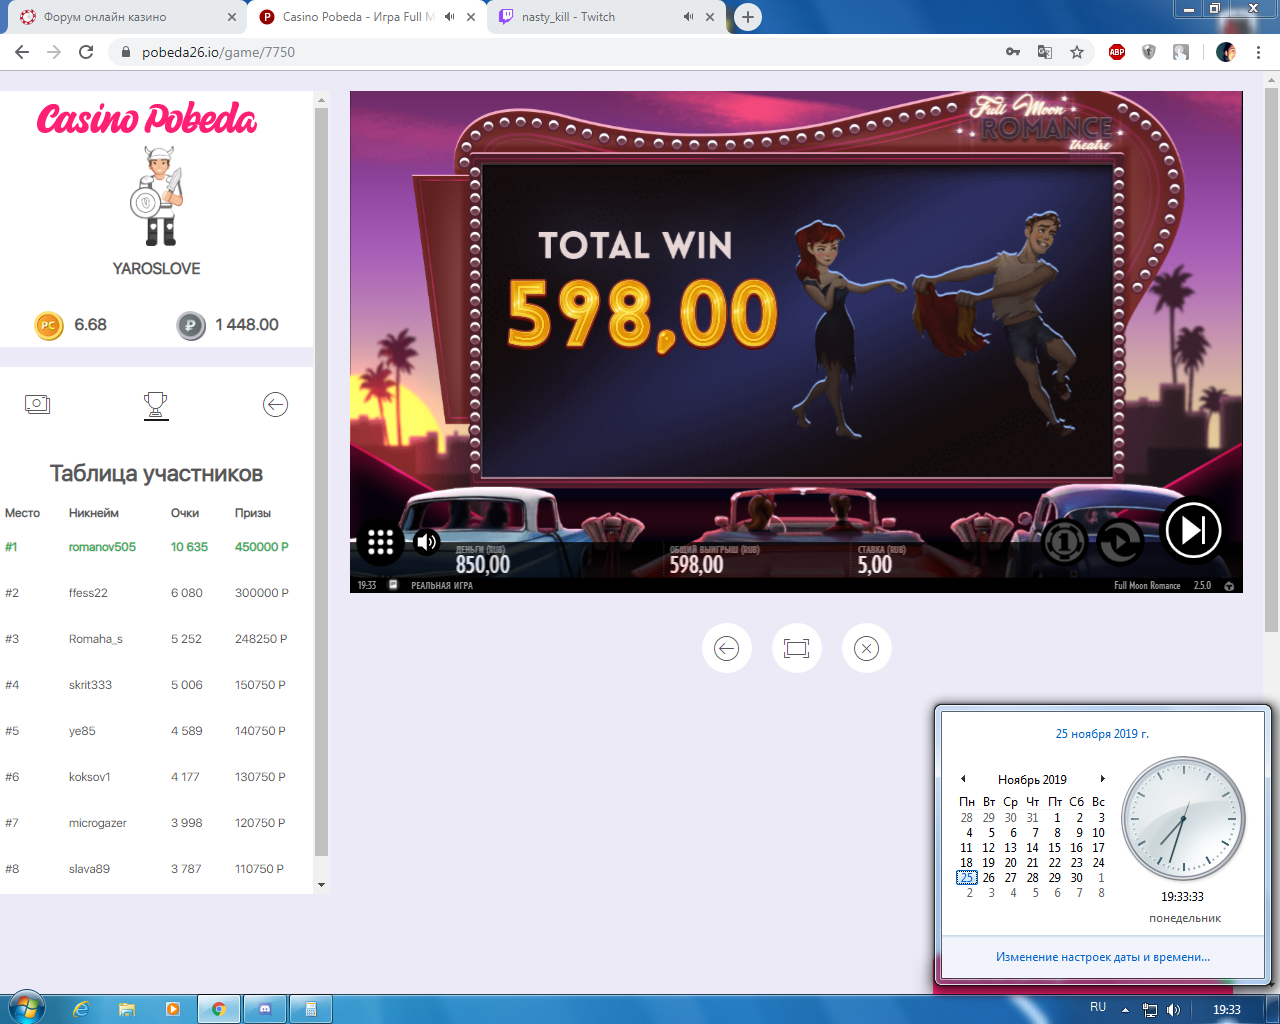Select player romanov505 in the table
Viewport: 1280px width, 1024px height.
(x=102, y=547)
